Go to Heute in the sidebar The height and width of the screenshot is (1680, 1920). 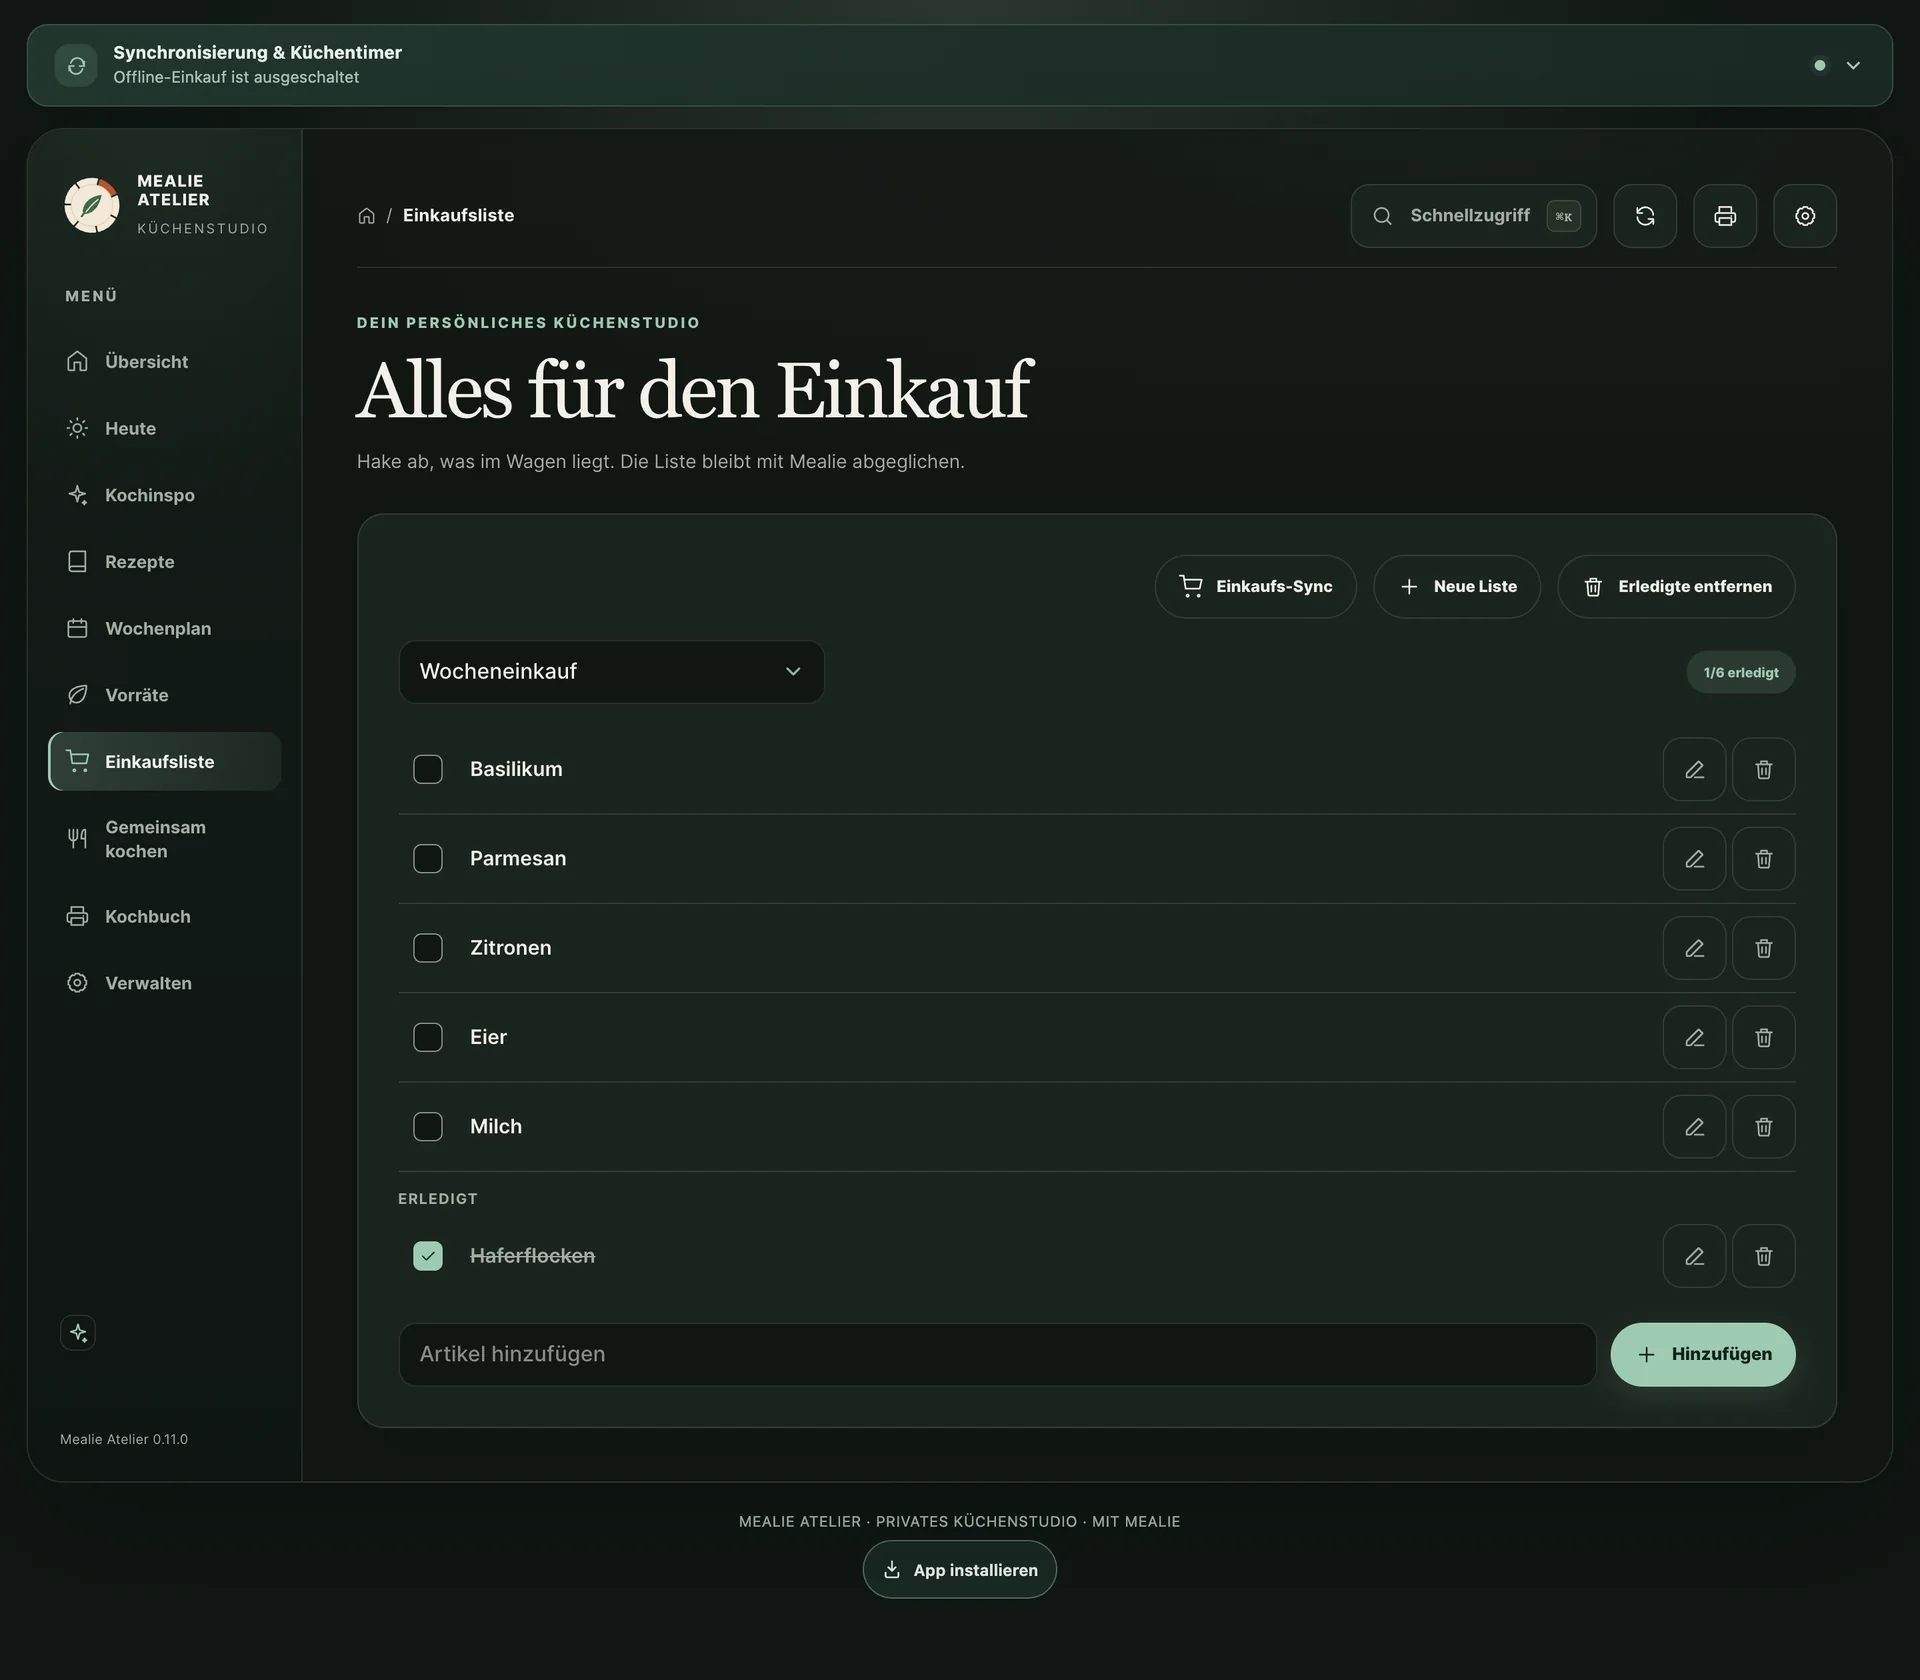165,428
